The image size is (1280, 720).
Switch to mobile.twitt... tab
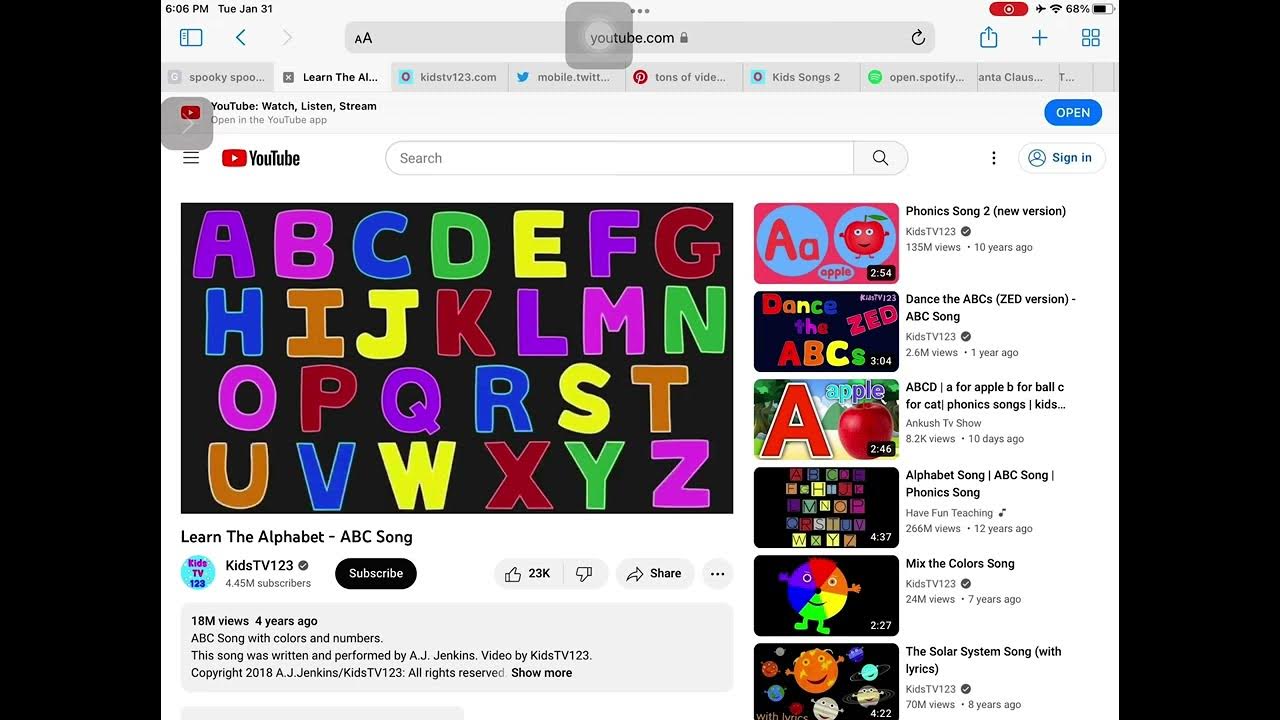point(565,77)
